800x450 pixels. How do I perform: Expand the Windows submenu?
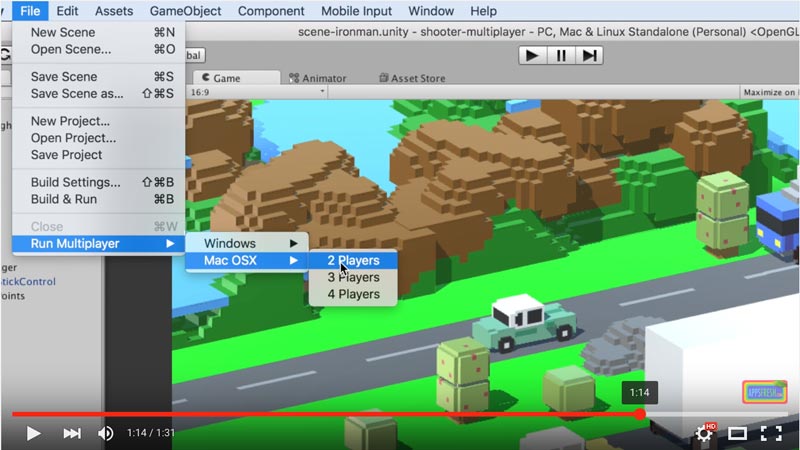coord(247,243)
